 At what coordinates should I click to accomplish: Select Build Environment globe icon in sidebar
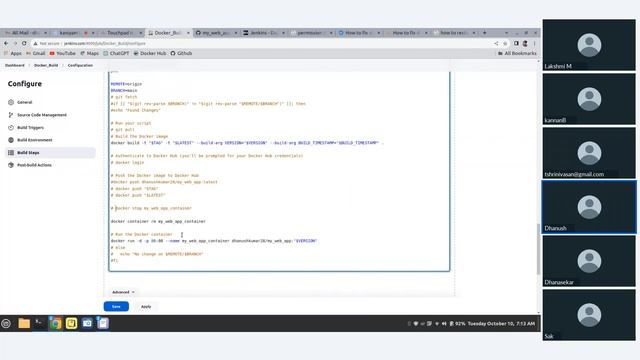[11, 140]
